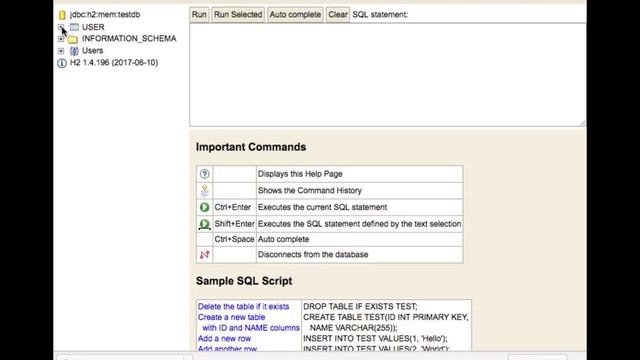Click the 'Important Commands' heading
This screenshot has width=640, height=360.
click(251, 147)
